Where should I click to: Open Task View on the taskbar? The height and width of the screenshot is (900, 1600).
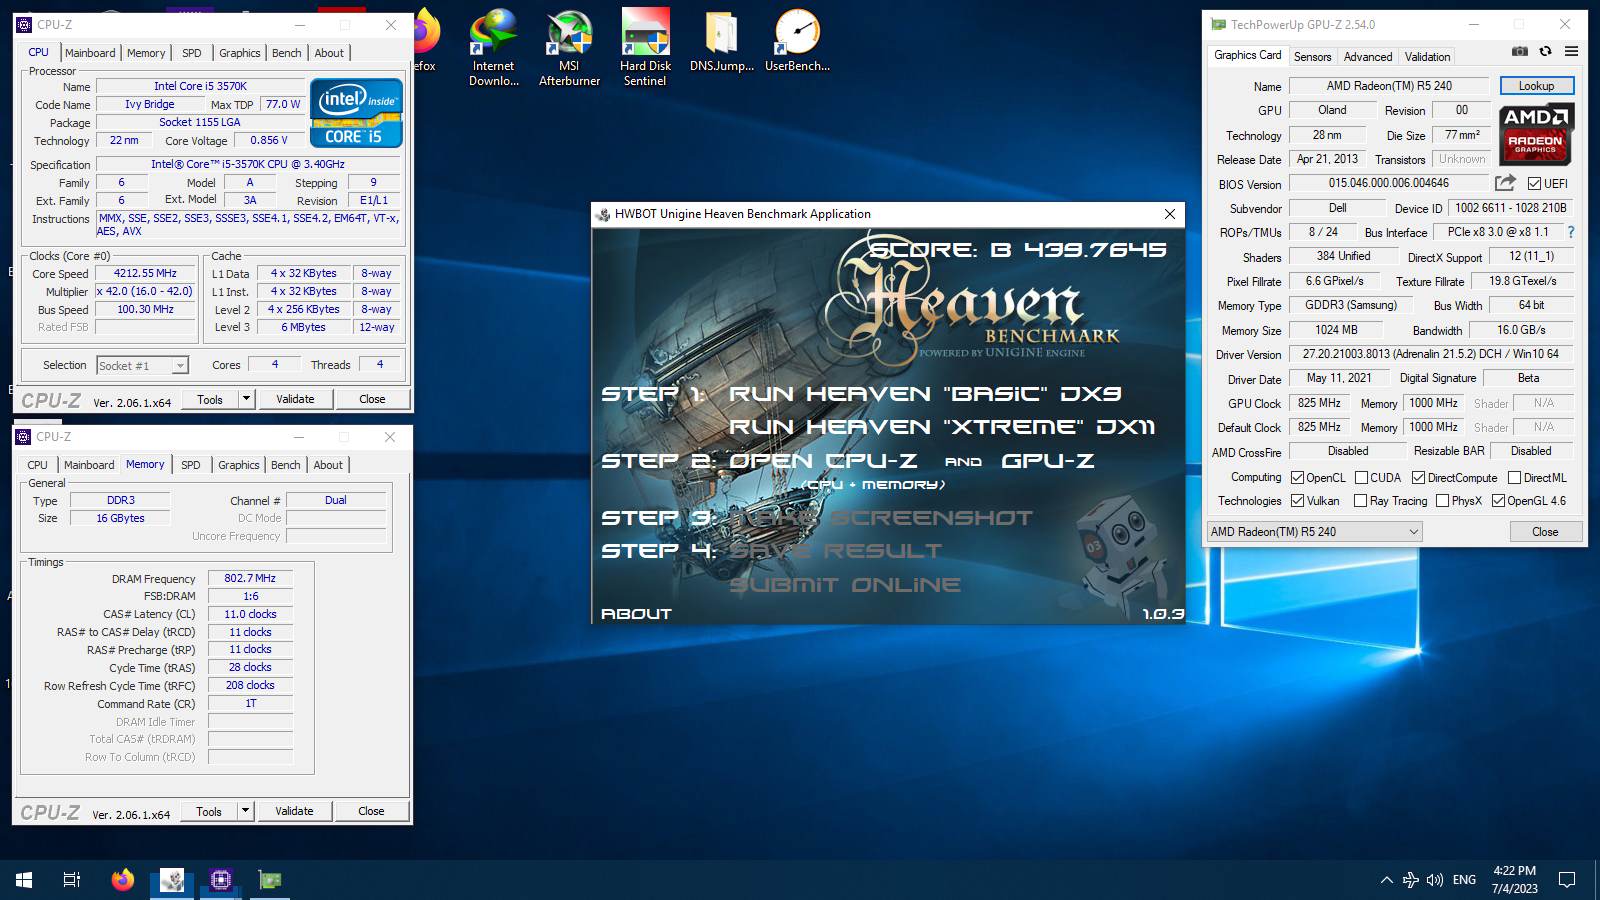point(72,880)
